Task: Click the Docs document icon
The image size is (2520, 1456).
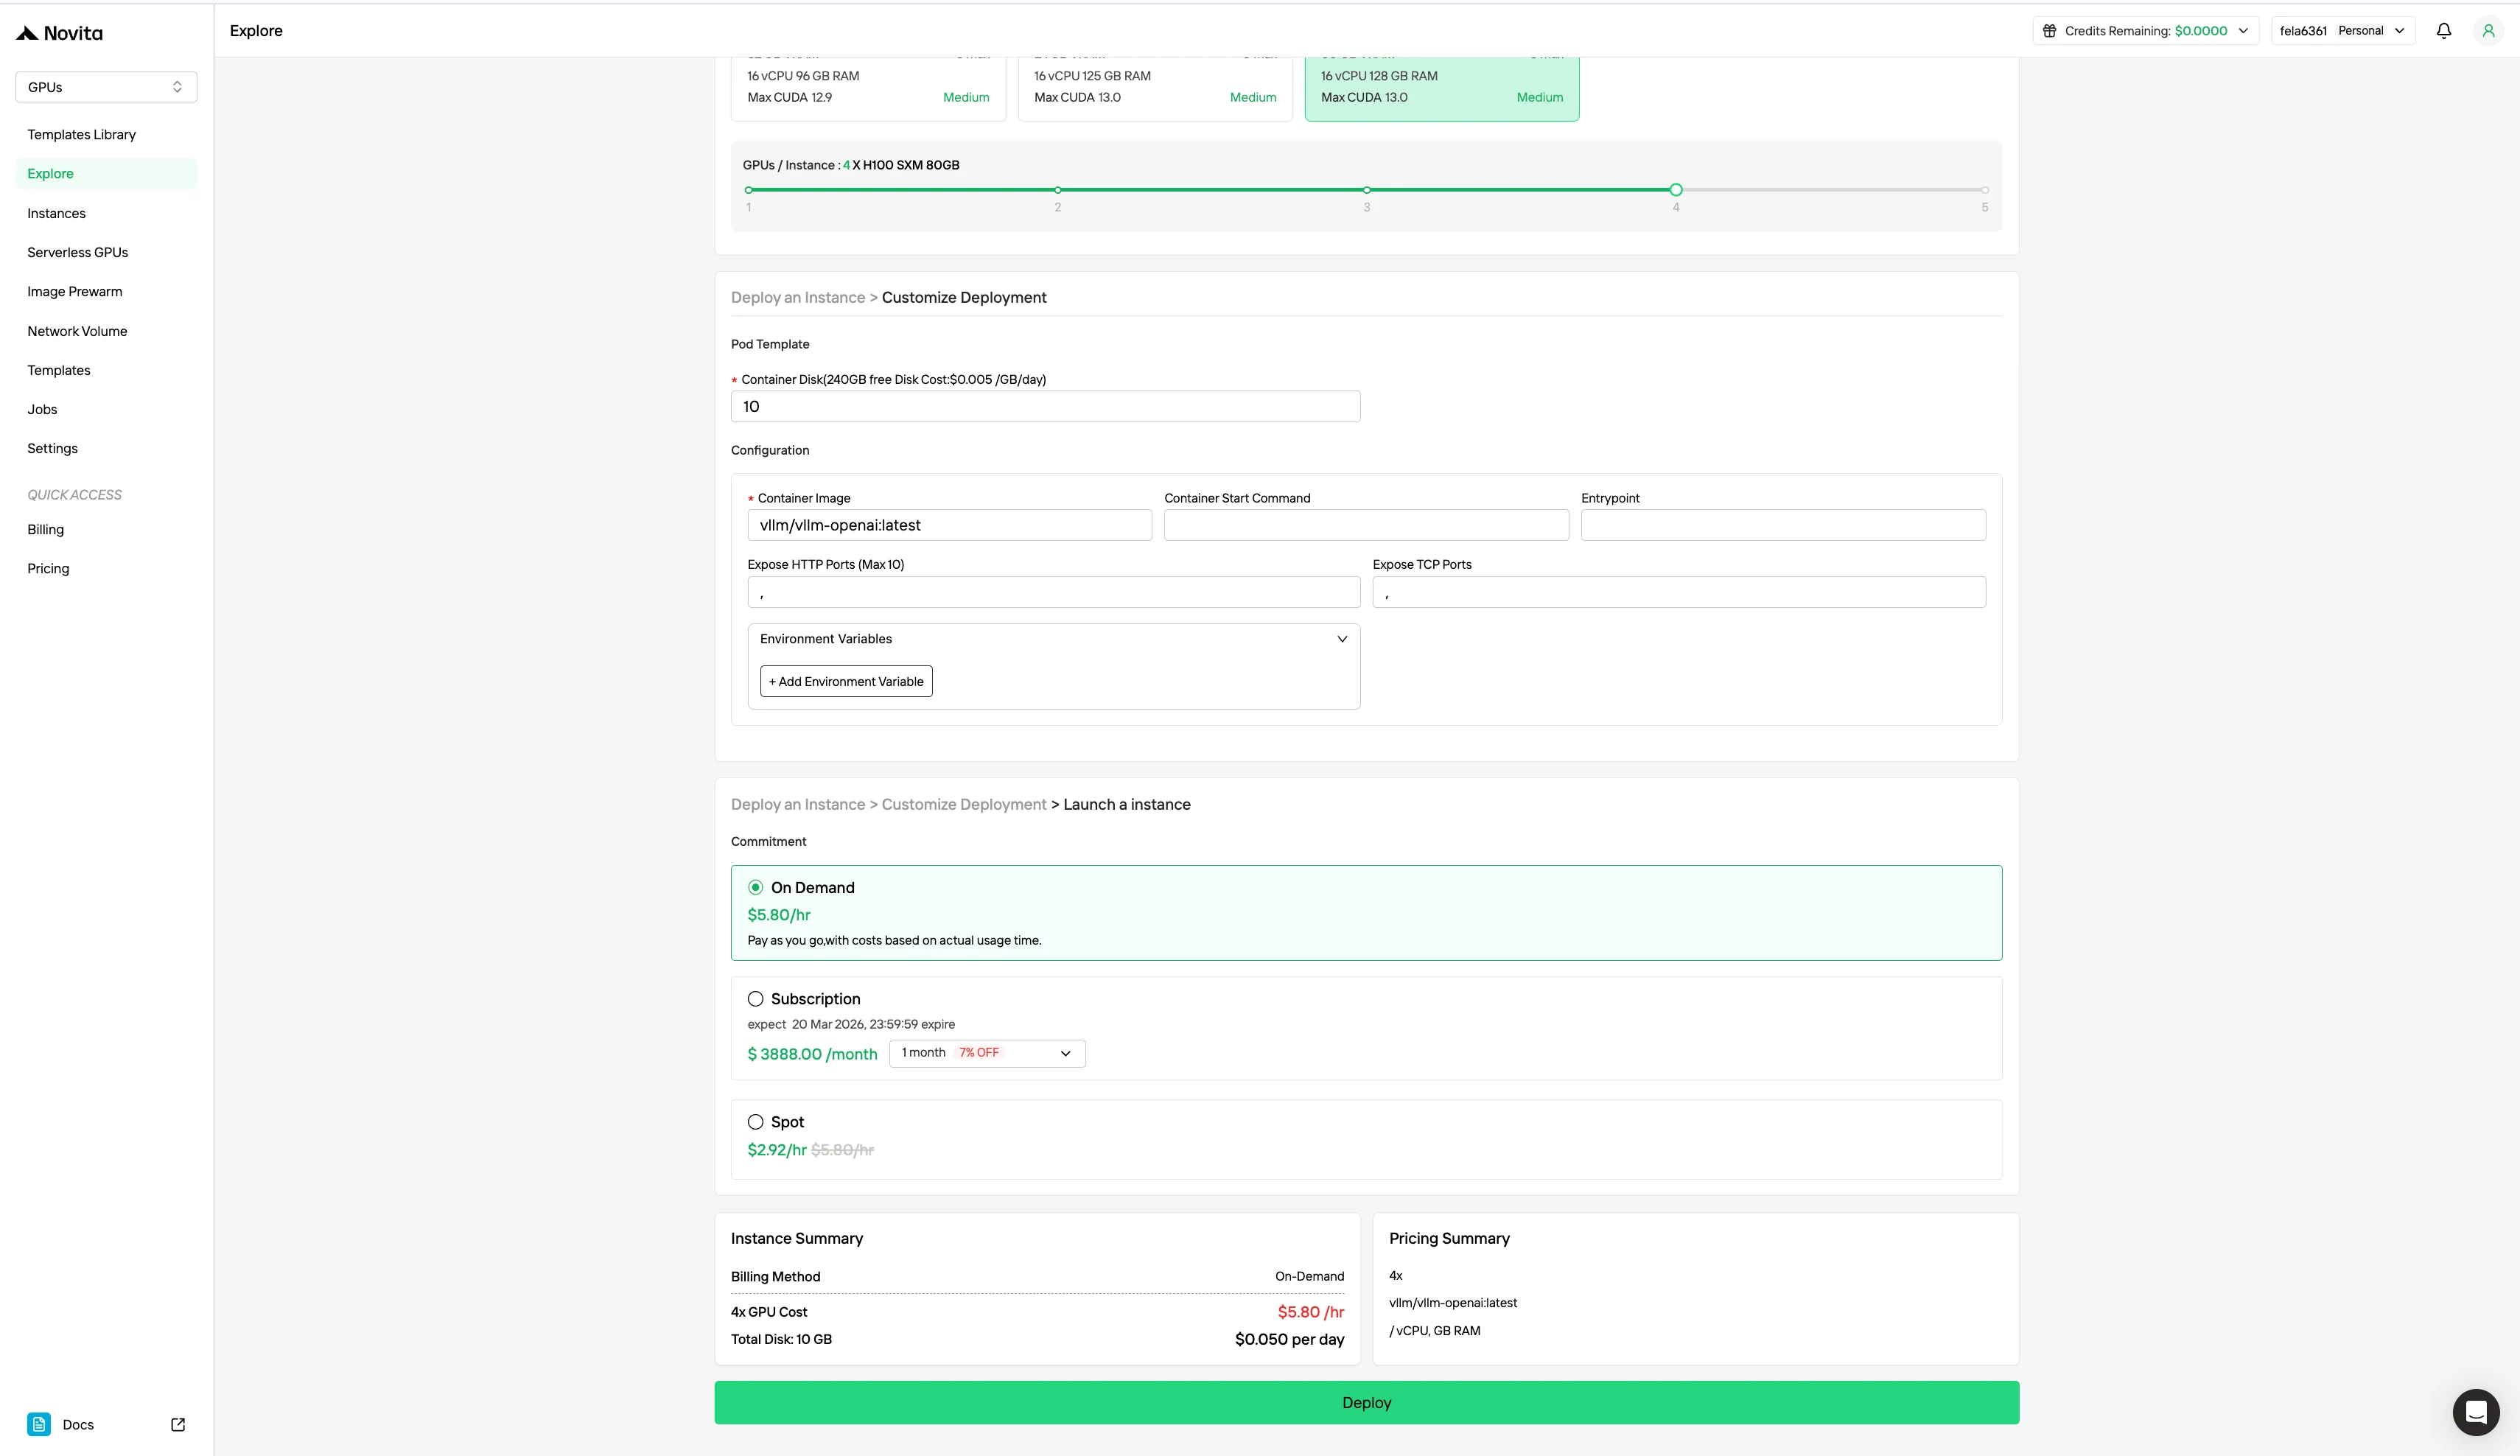Action: click(x=39, y=1425)
